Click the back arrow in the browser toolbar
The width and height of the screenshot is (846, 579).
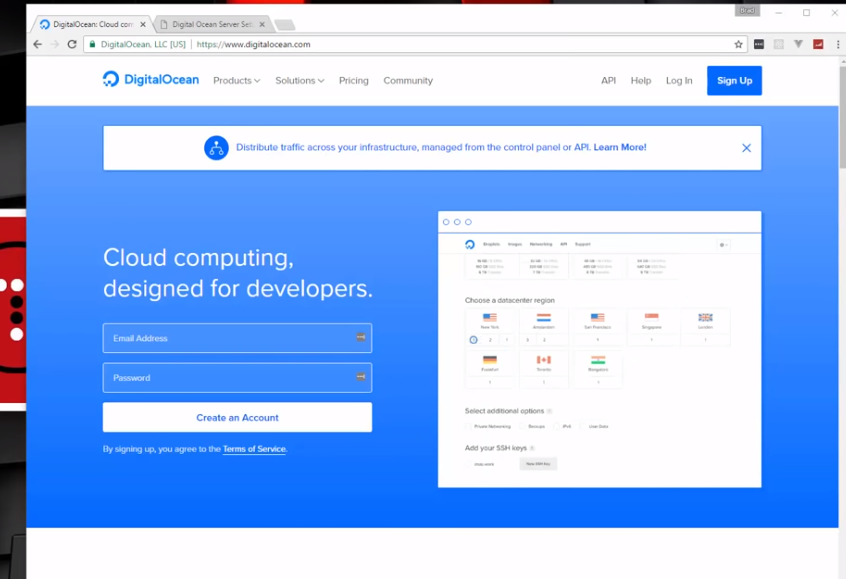36,44
